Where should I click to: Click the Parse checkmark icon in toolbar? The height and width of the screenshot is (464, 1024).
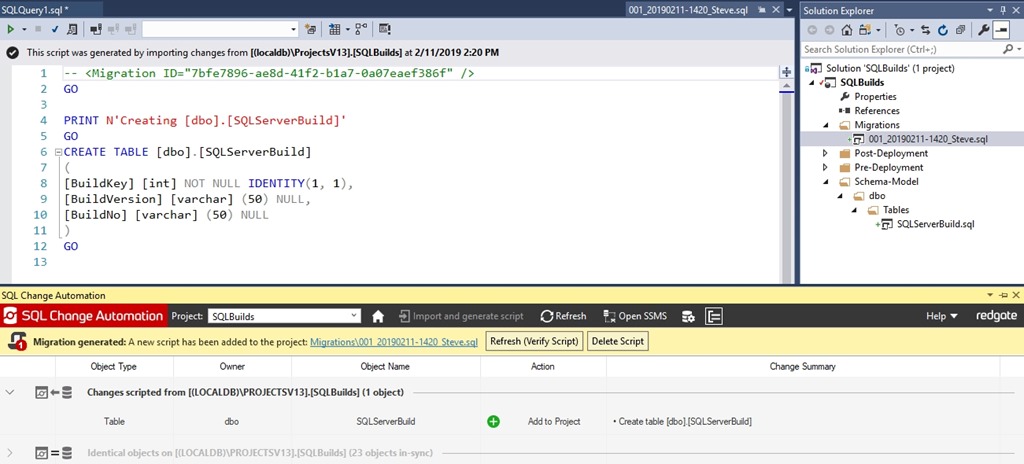click(56, 30)
